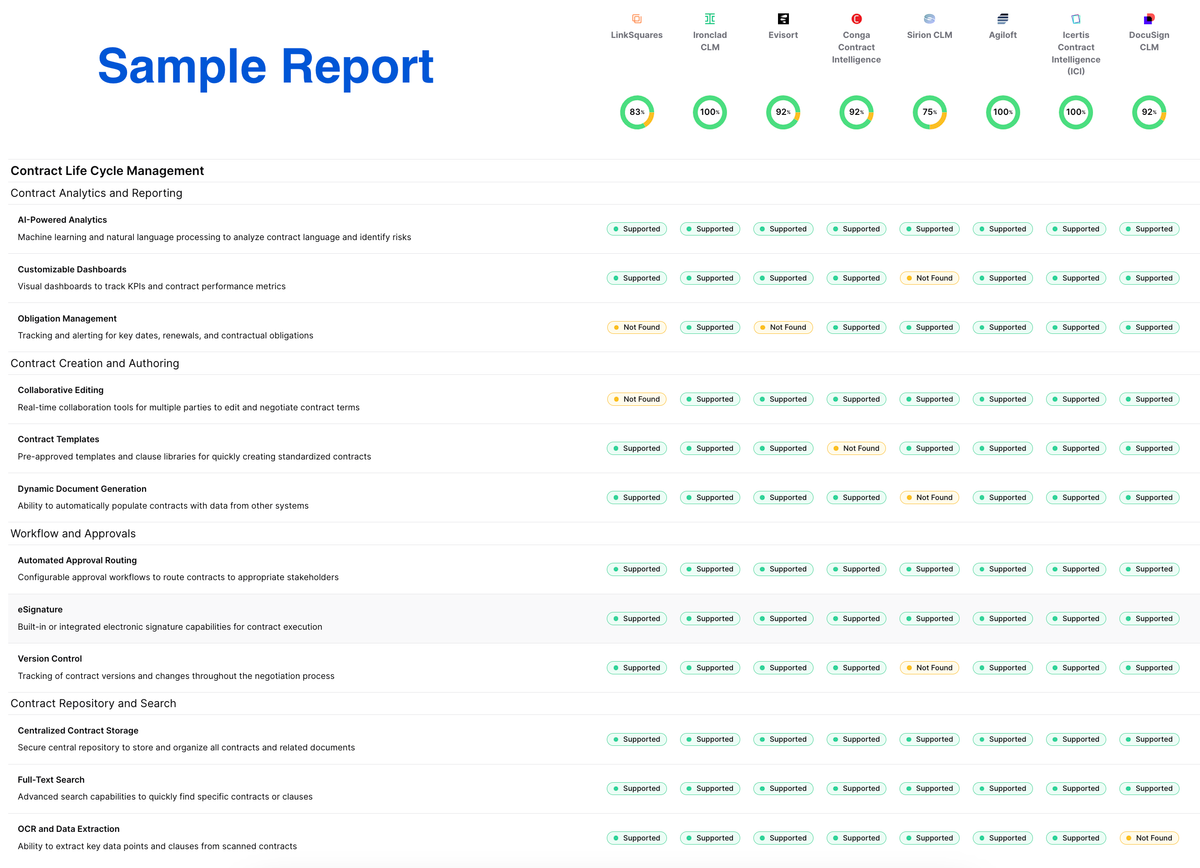Image resolution: width=1200 pixels, height=868 pixels.
Task: Toggle Conga's Not Found badge for Contract Templates
Action: pos(856,448)
